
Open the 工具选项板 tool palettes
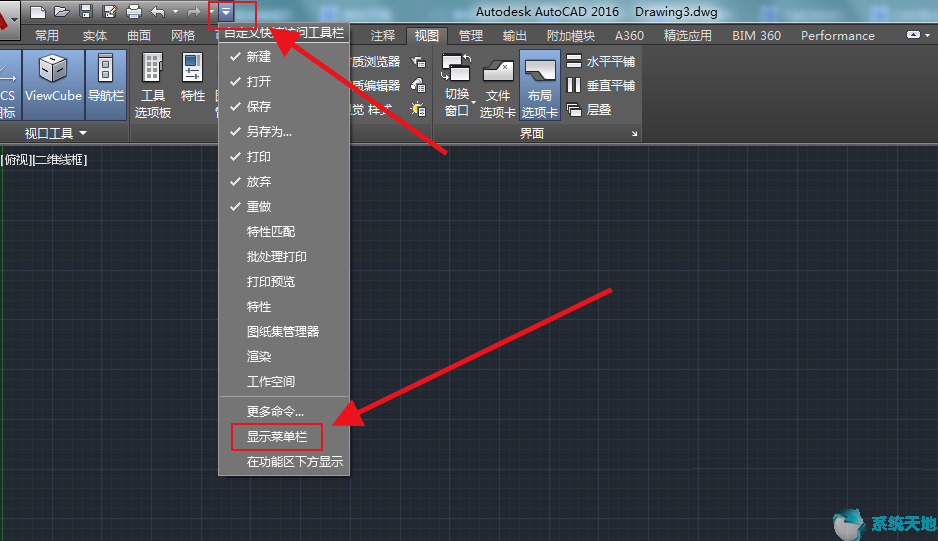click(153, 86)
